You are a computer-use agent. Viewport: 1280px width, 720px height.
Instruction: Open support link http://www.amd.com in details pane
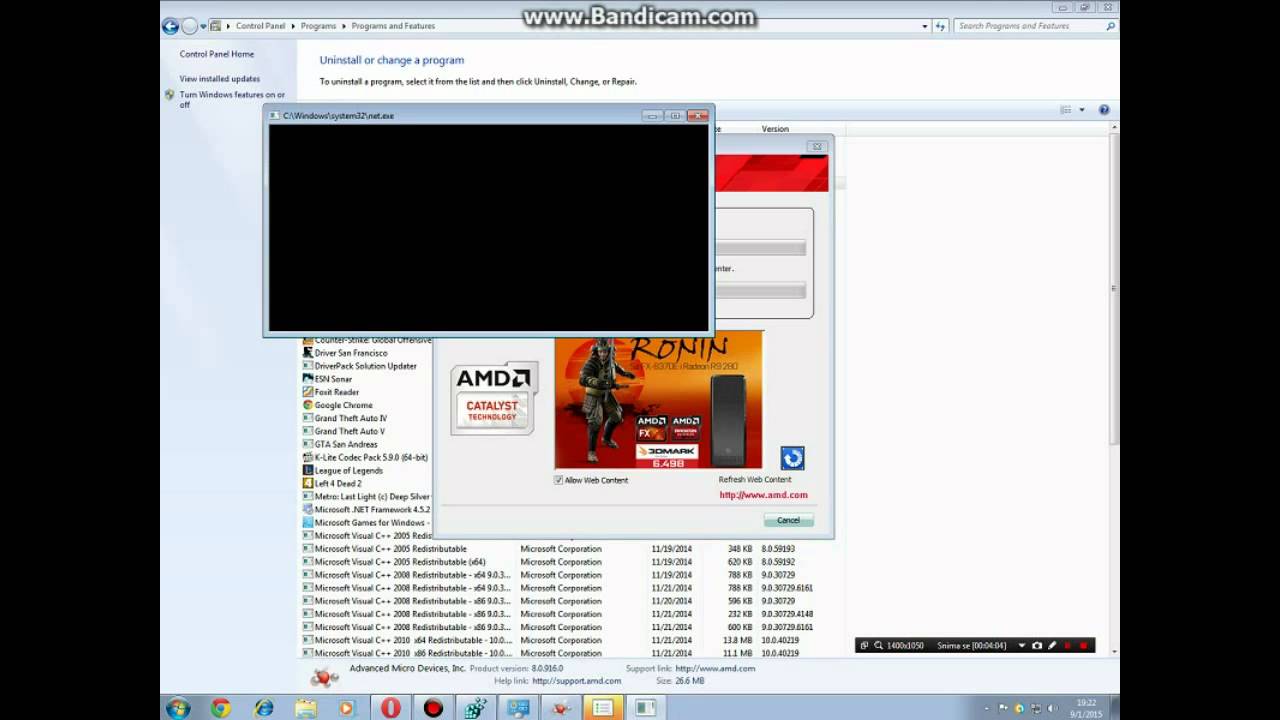(715, 668)
